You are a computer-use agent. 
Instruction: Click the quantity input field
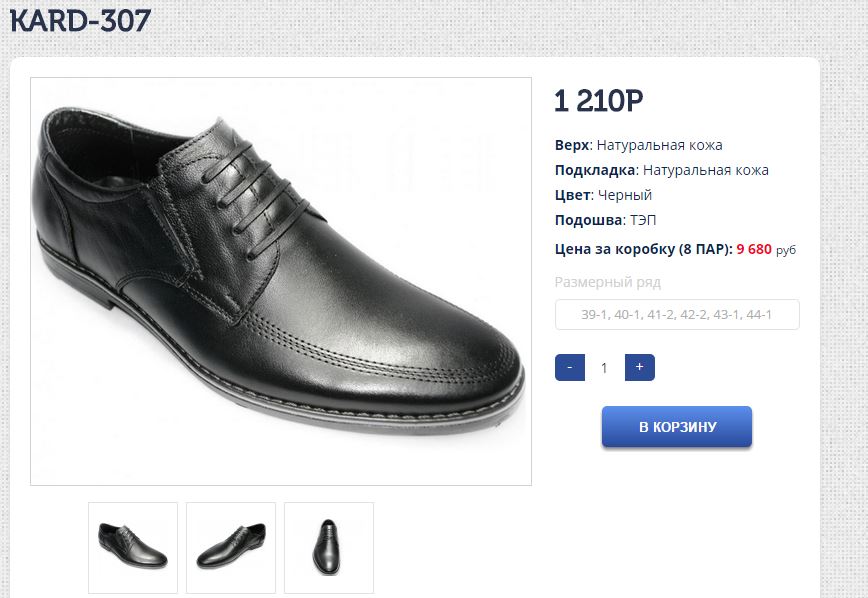[604, 368]
